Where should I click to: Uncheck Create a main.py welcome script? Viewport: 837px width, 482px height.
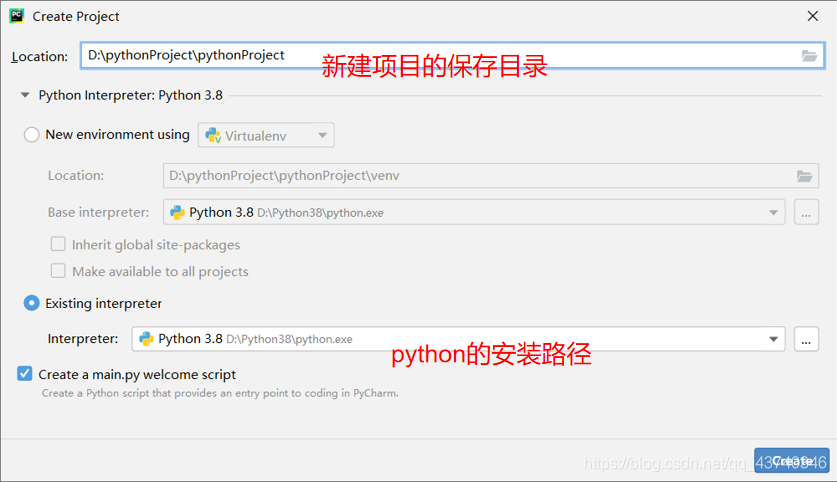25,374
